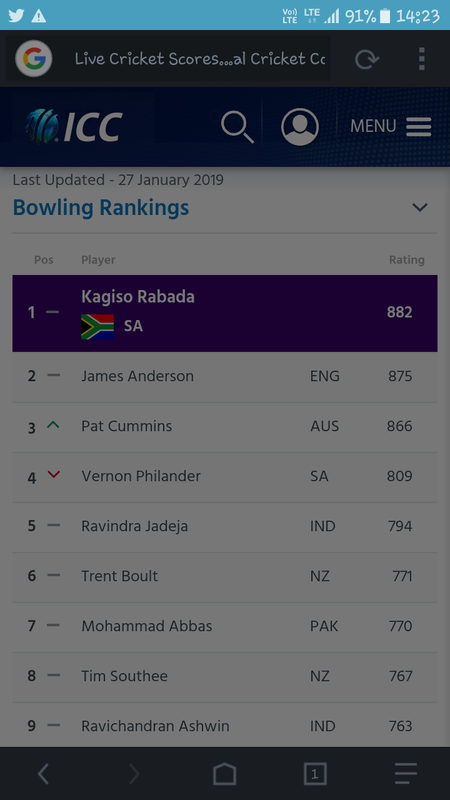Tap the page URL address field
450x800 pixels.
pos(200,59)
